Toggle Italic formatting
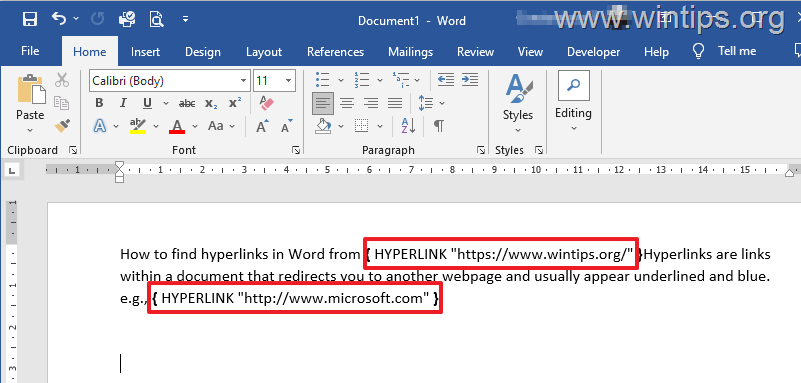801x383 pixels. [x=123, y=103]
